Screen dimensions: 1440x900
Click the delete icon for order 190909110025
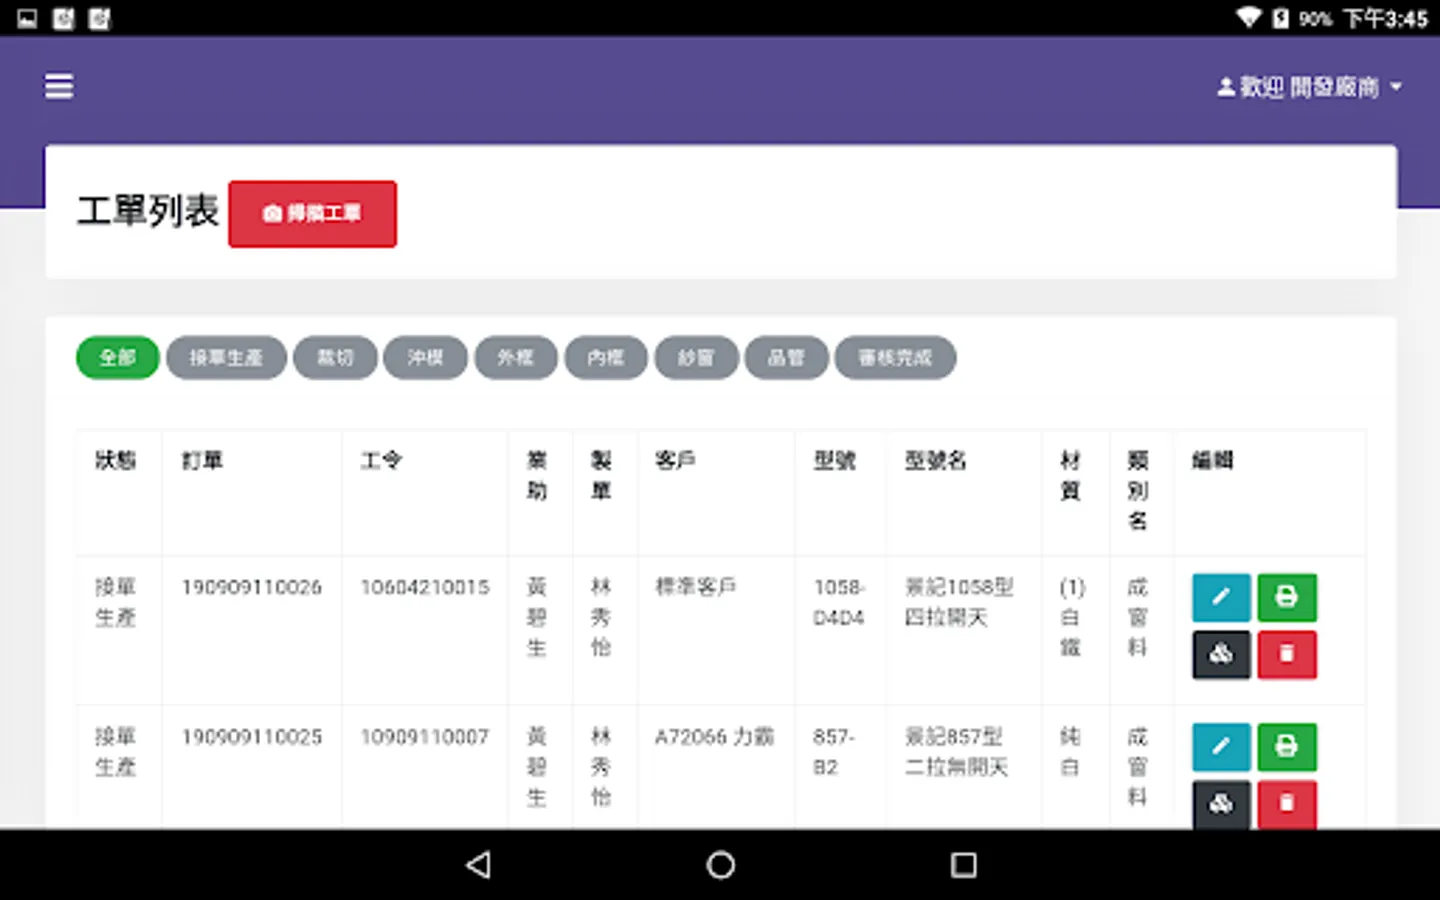[x=1287, y=805]
